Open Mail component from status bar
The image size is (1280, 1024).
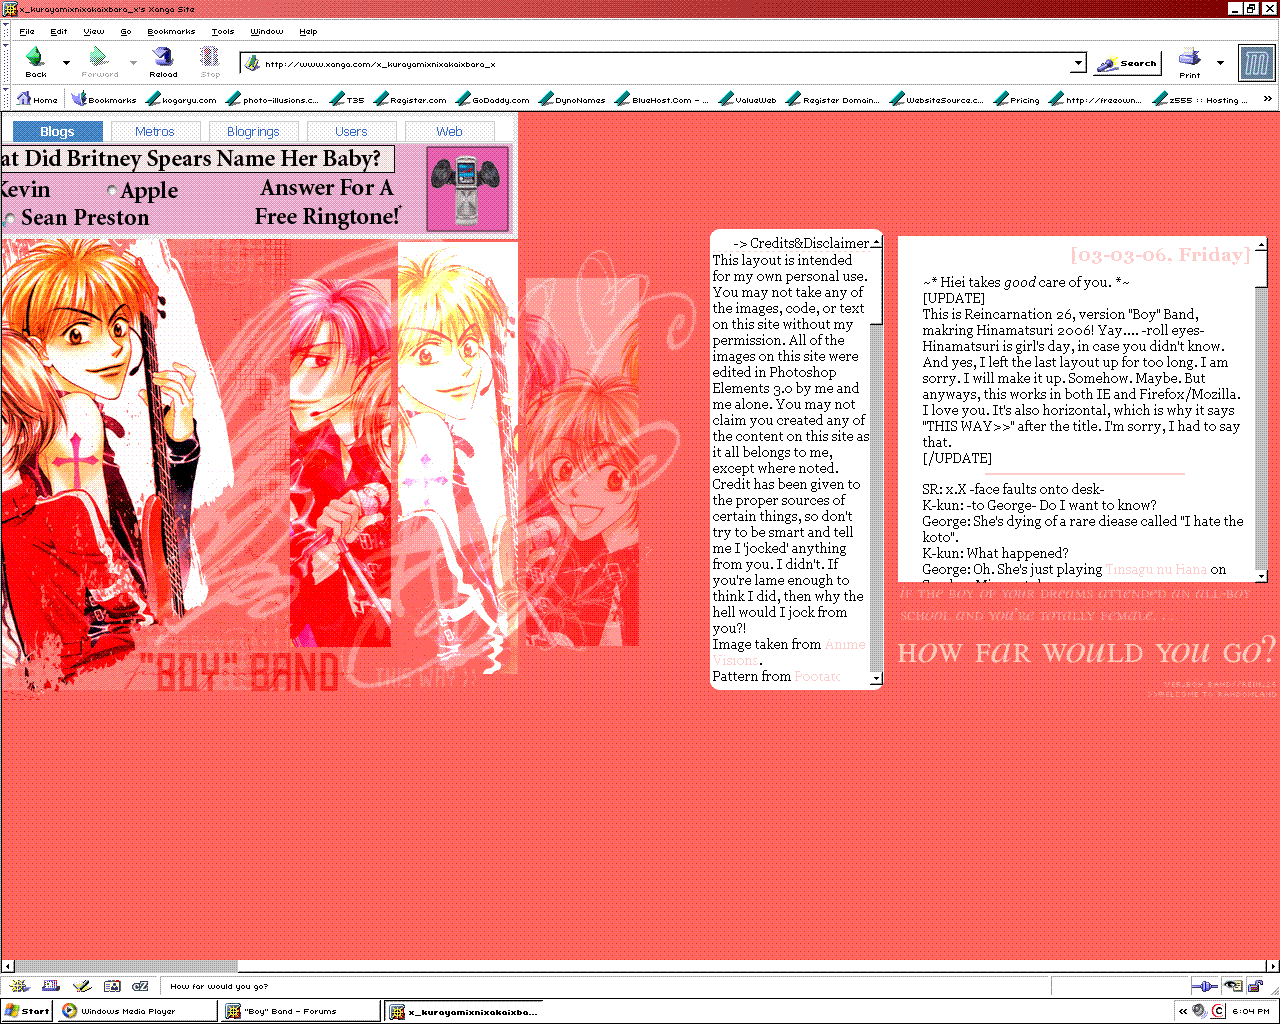(51, 986)
